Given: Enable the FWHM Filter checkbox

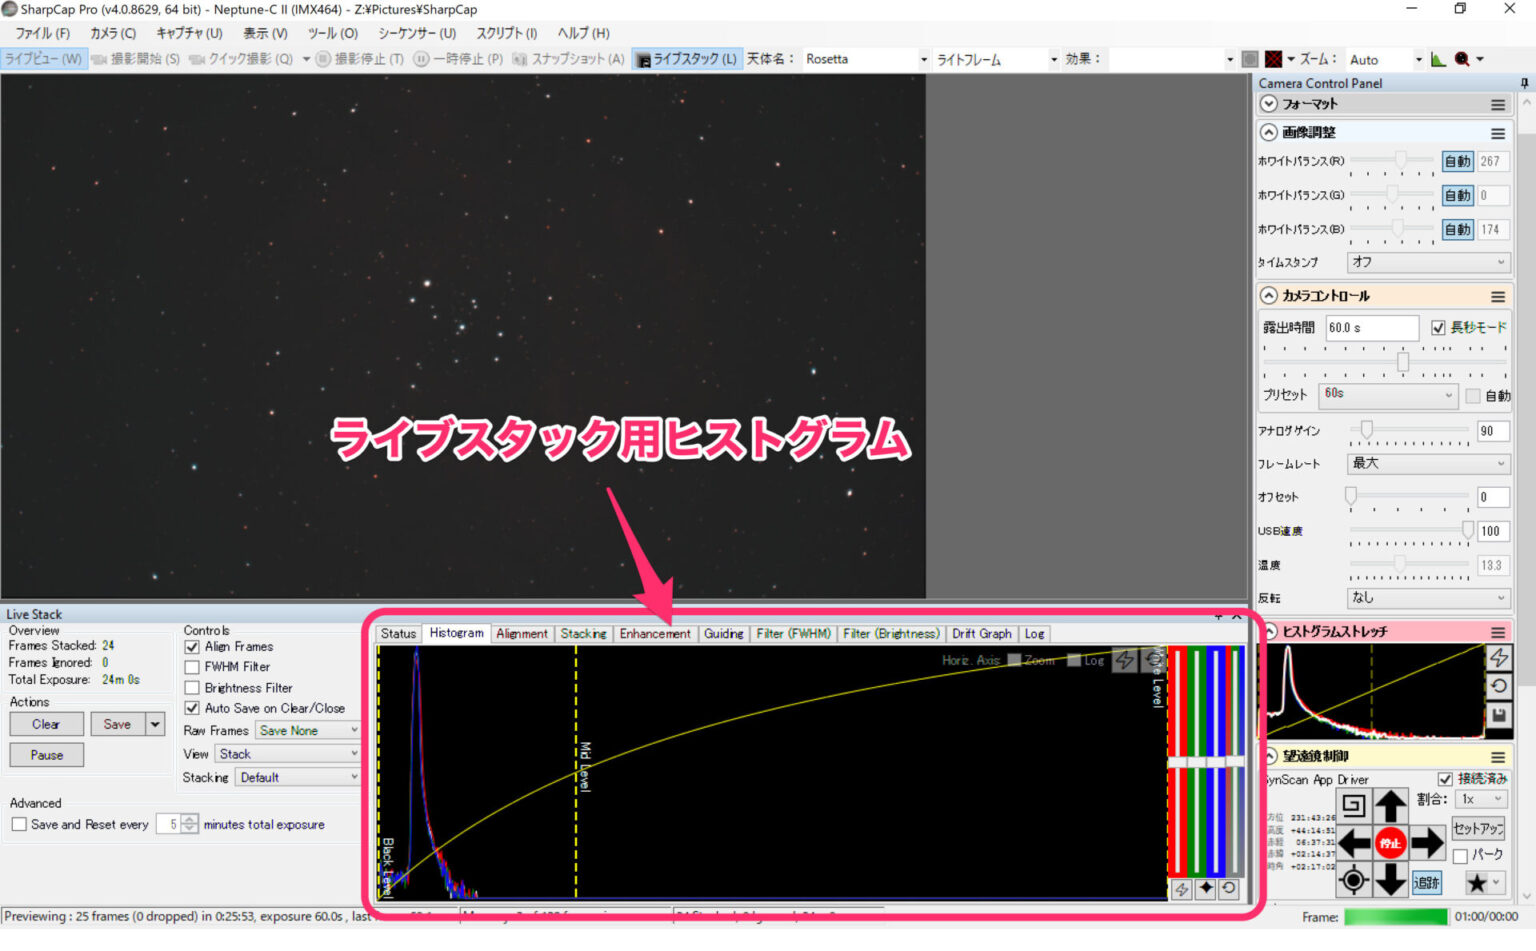Looking at the screenshot, I should click(x=192, y=667).
